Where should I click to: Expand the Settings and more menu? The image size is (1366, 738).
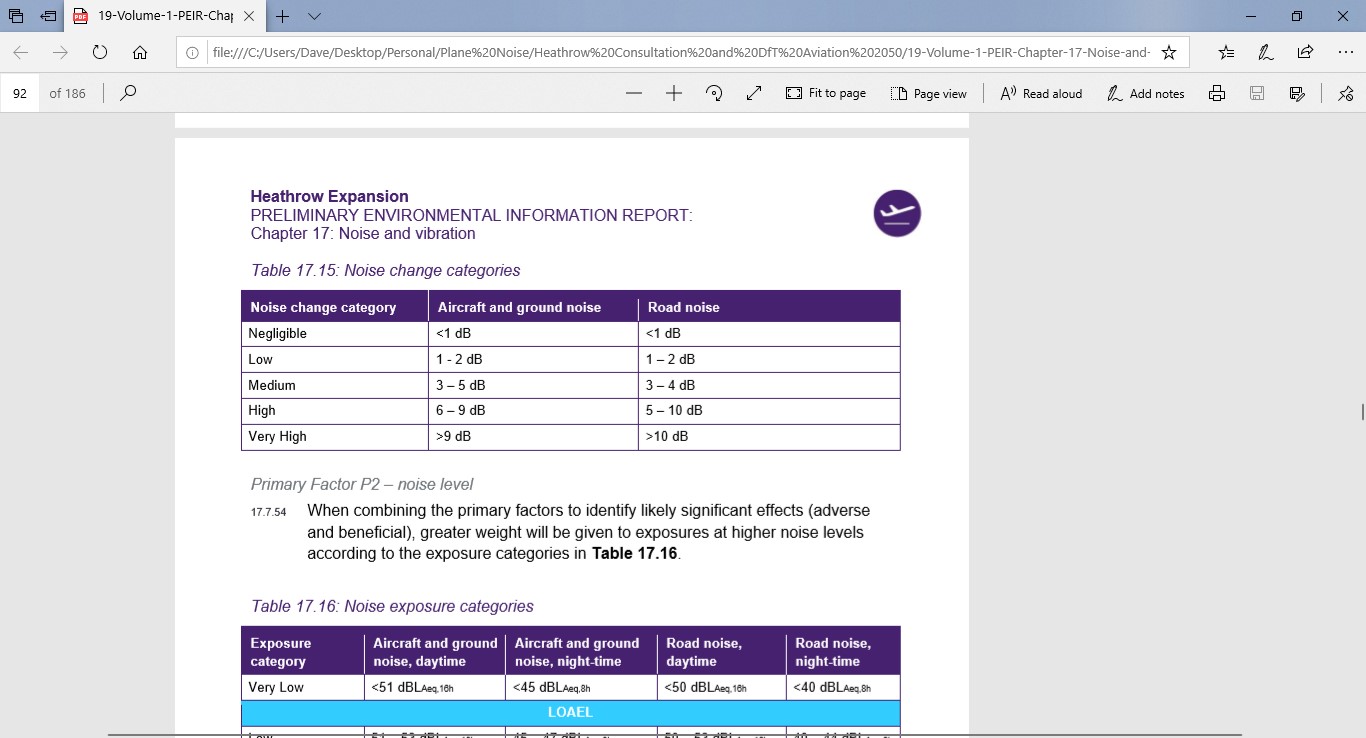click(x=1345, y=53)
